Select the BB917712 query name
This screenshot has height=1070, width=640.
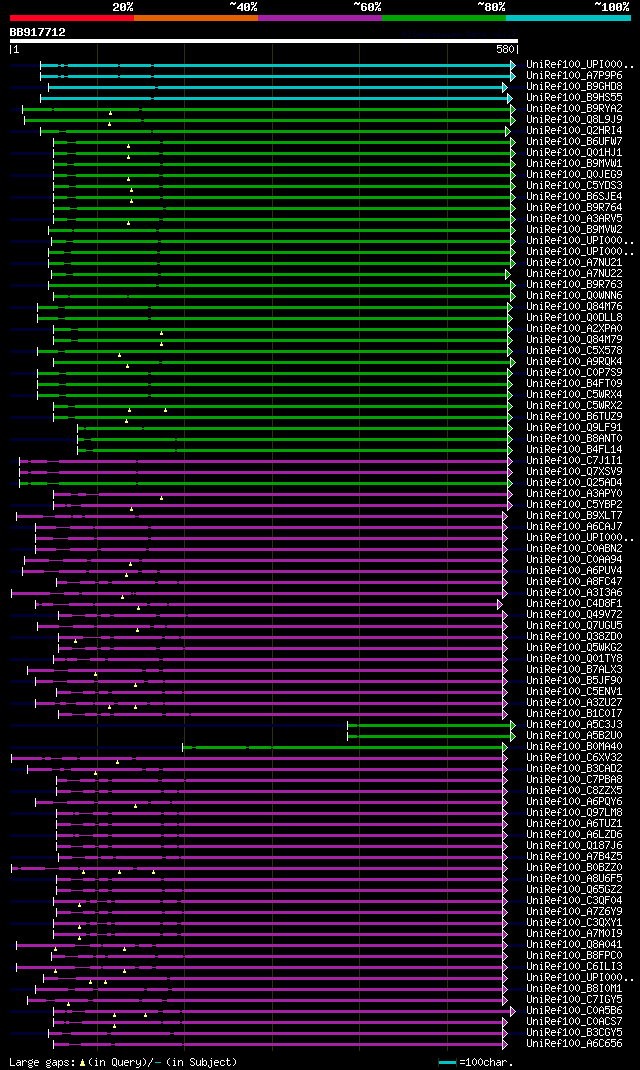coord(38,32)
